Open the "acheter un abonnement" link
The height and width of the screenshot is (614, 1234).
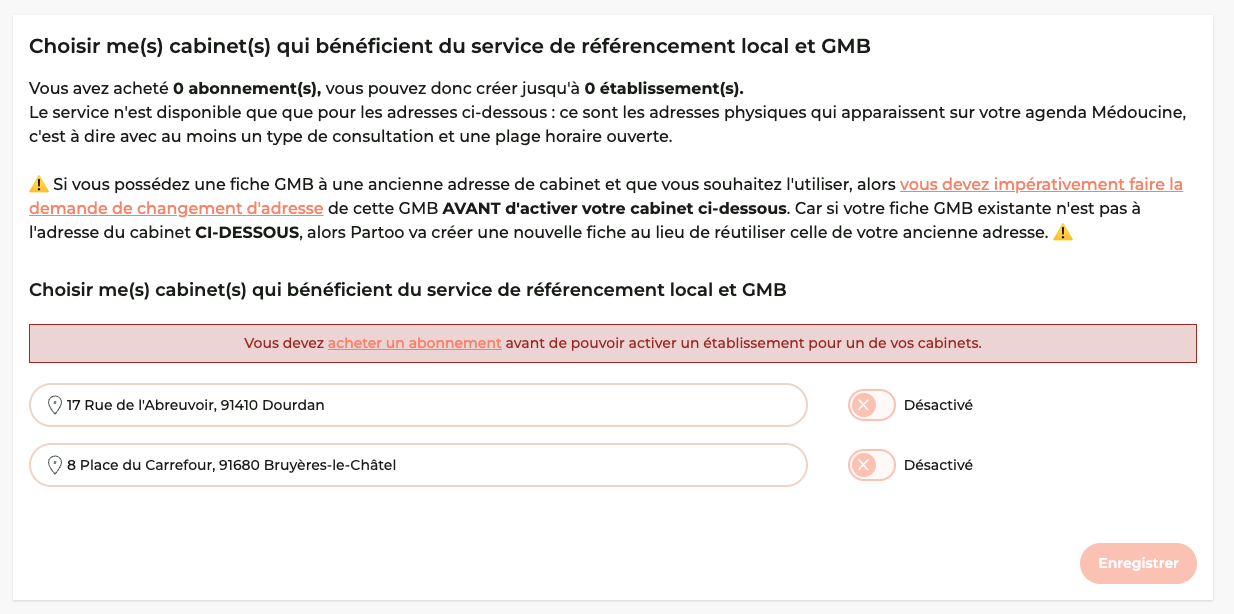414,343
